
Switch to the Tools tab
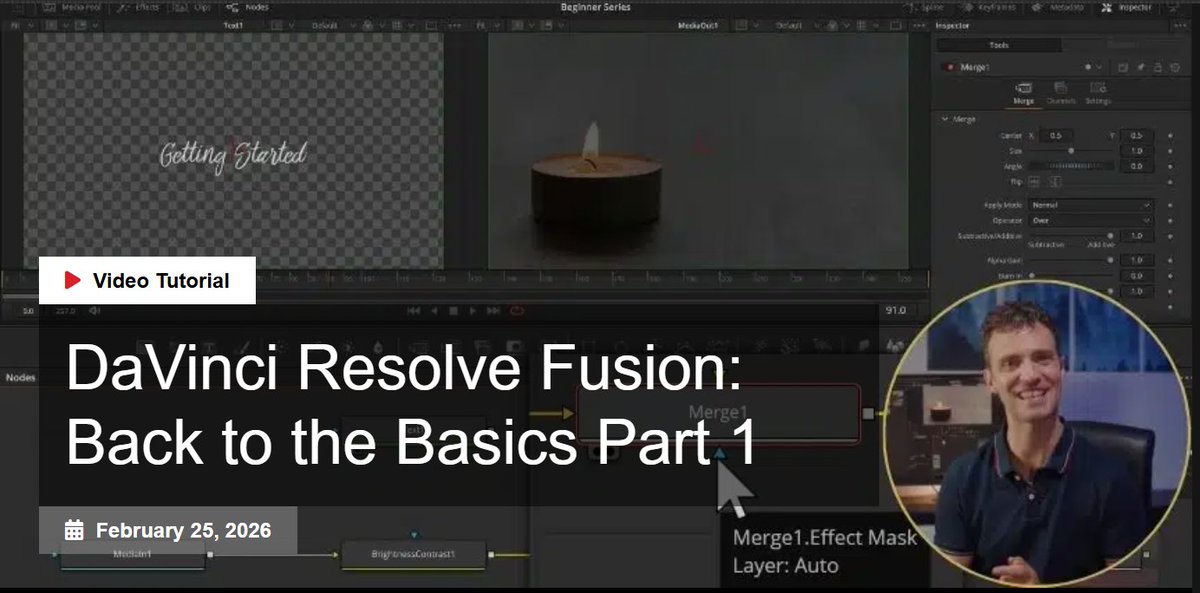(x=998, y=45)
